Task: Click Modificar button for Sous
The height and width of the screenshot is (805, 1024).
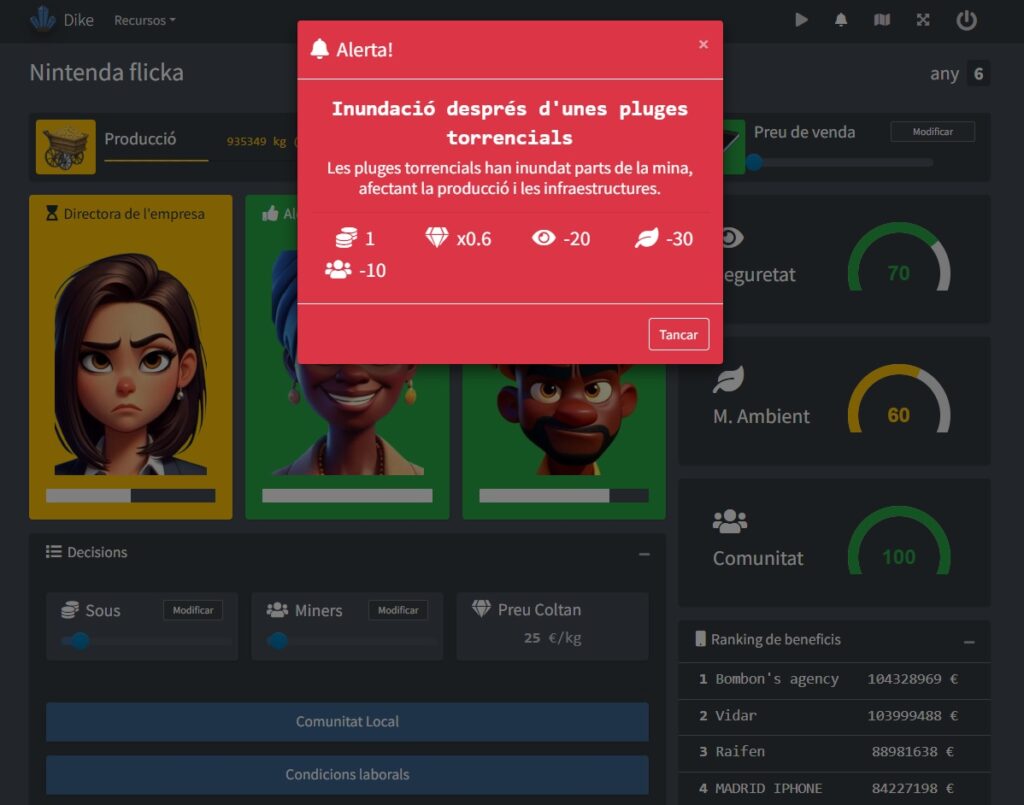Action: tap(193, 610)
